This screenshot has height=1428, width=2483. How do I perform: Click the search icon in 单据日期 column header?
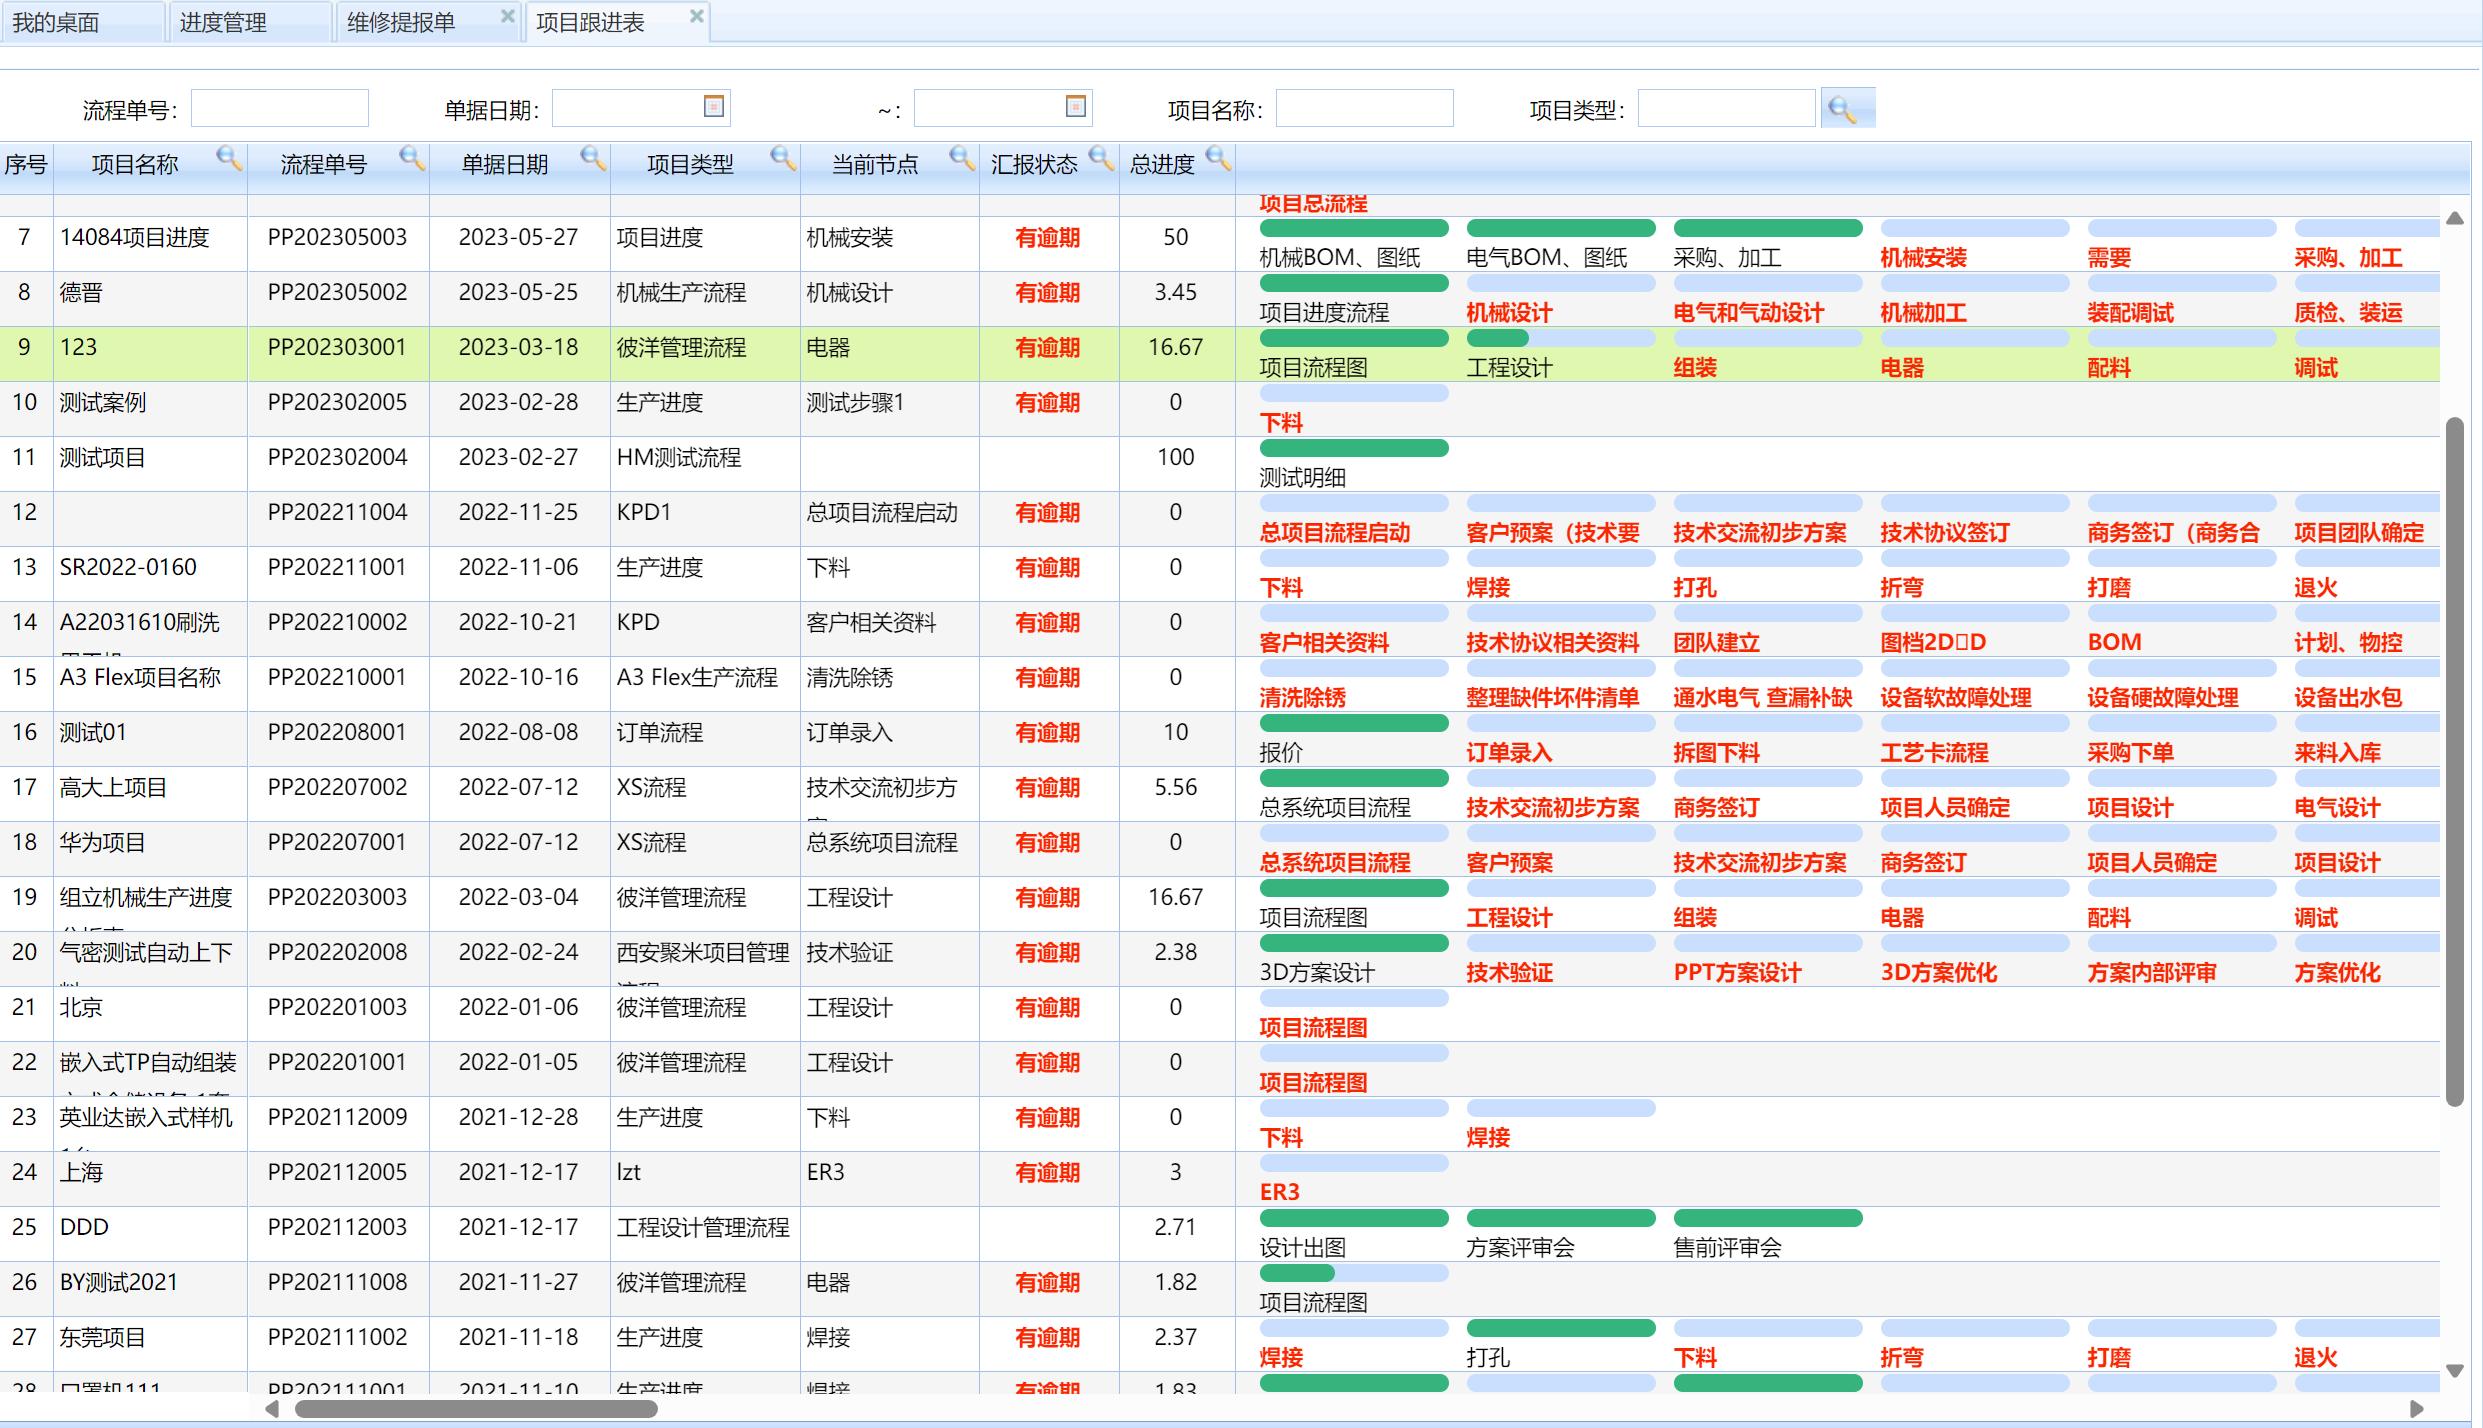(x=593, y=158)
